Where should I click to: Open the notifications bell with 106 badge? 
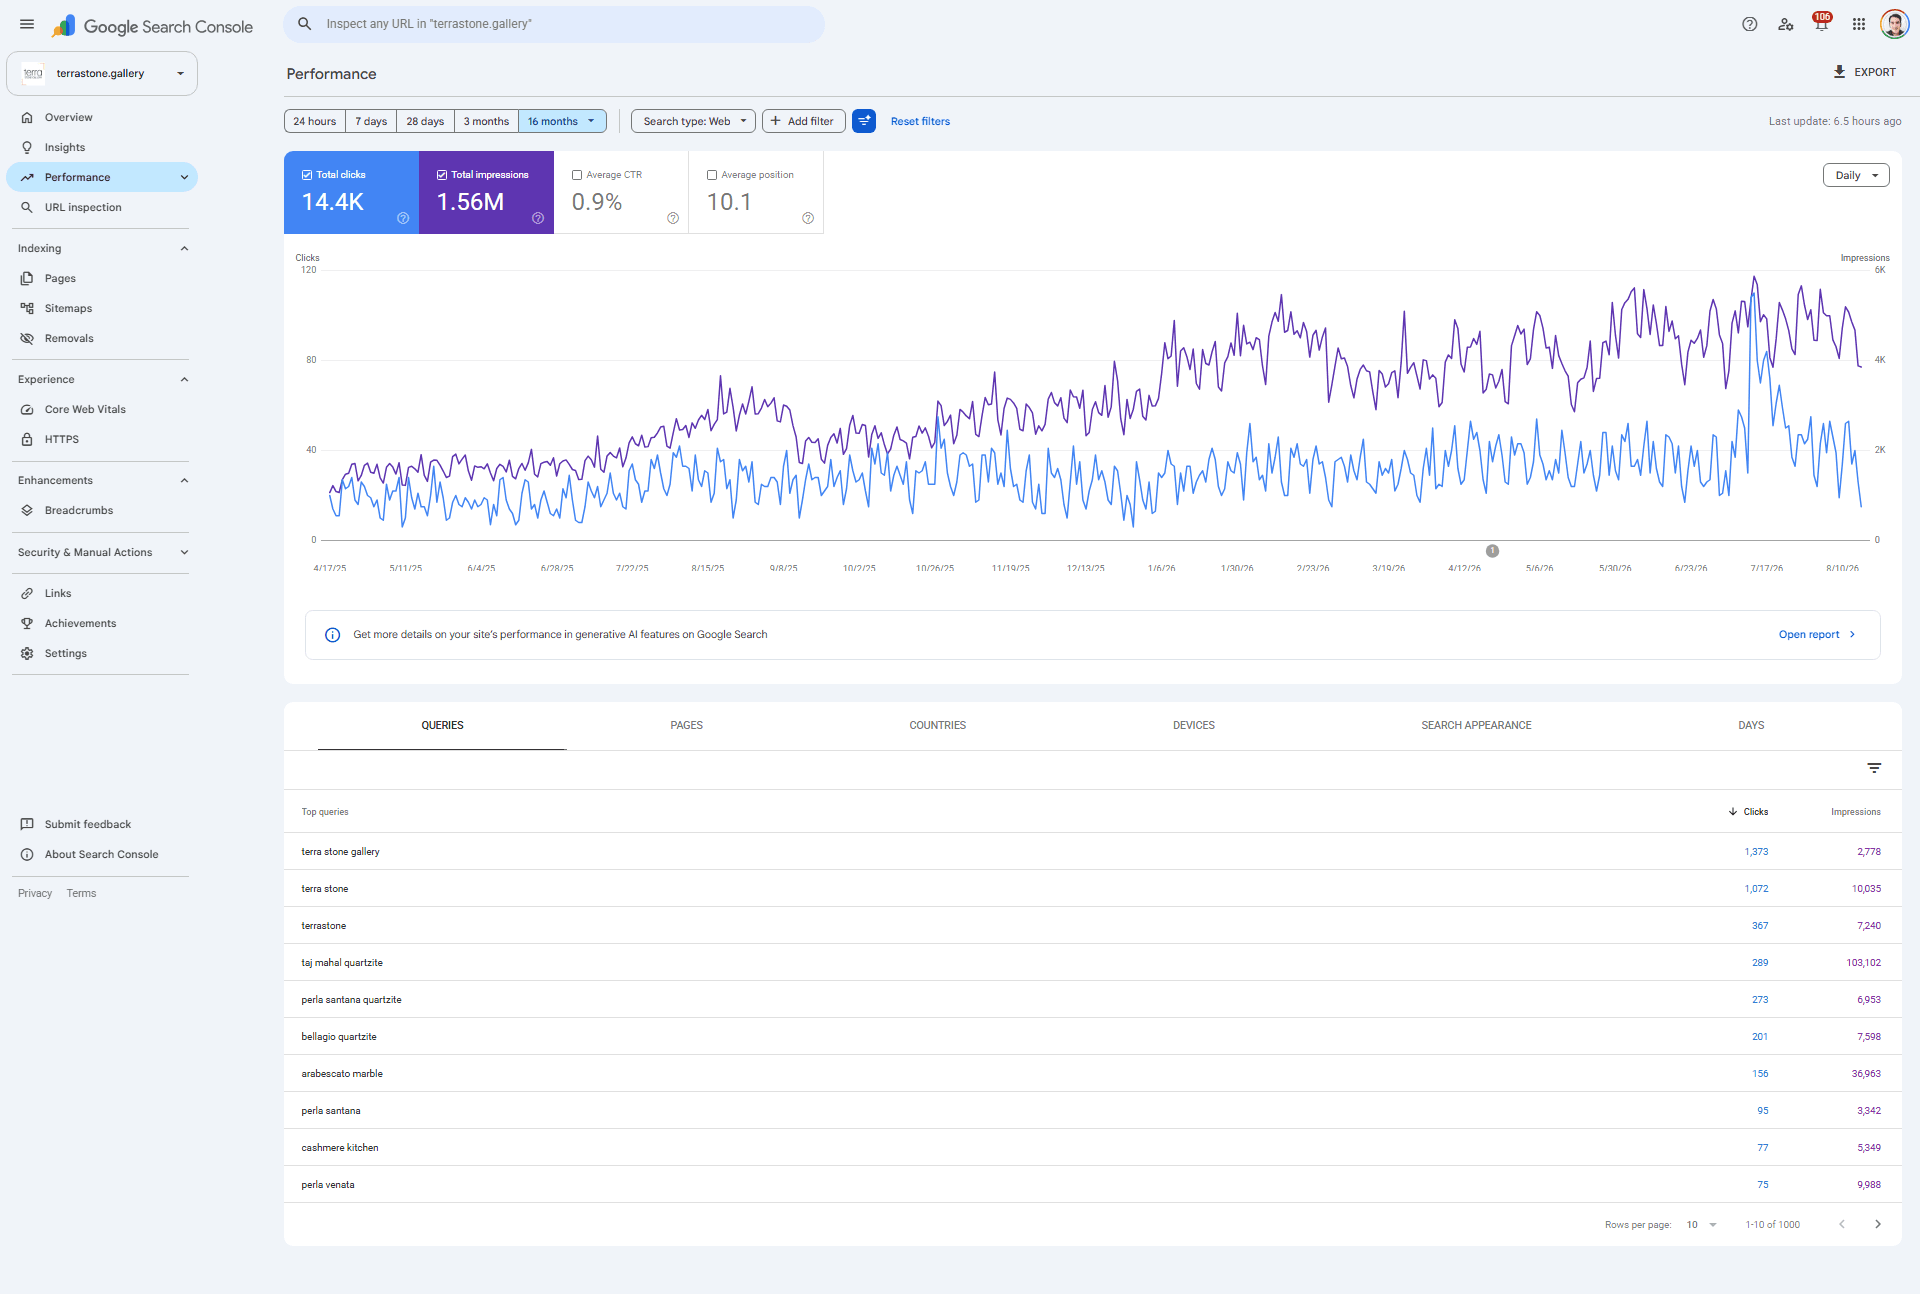tap(1821, 23)
